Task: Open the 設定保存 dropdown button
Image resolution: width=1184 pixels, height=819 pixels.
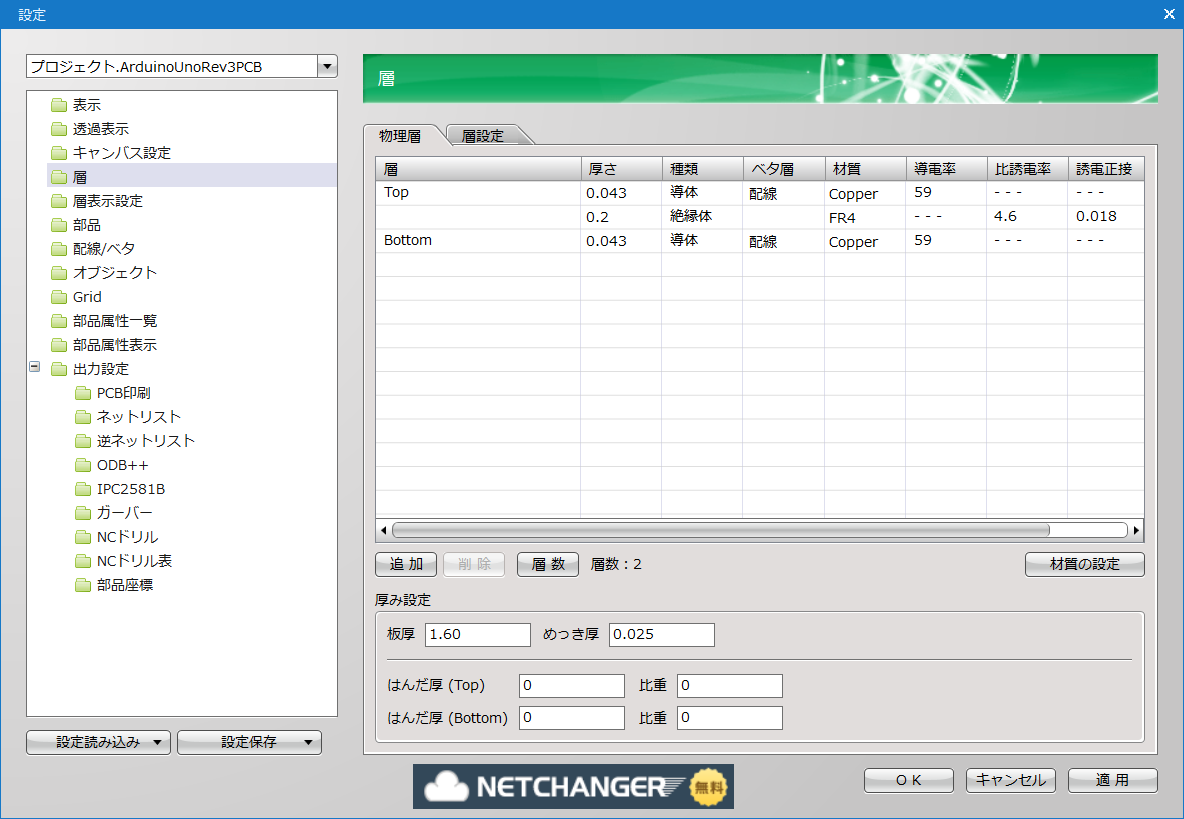Action: 249,742
